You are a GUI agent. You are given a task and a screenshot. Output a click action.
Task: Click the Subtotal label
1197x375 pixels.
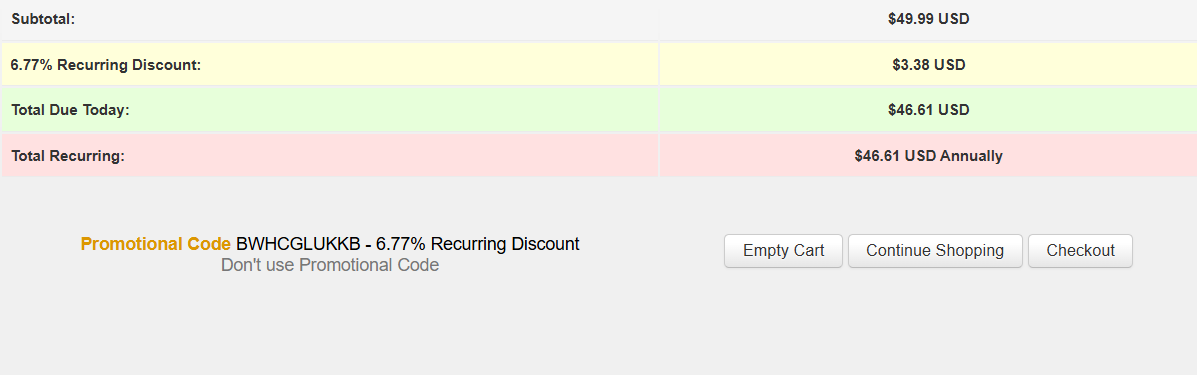[x=43, y=19]
